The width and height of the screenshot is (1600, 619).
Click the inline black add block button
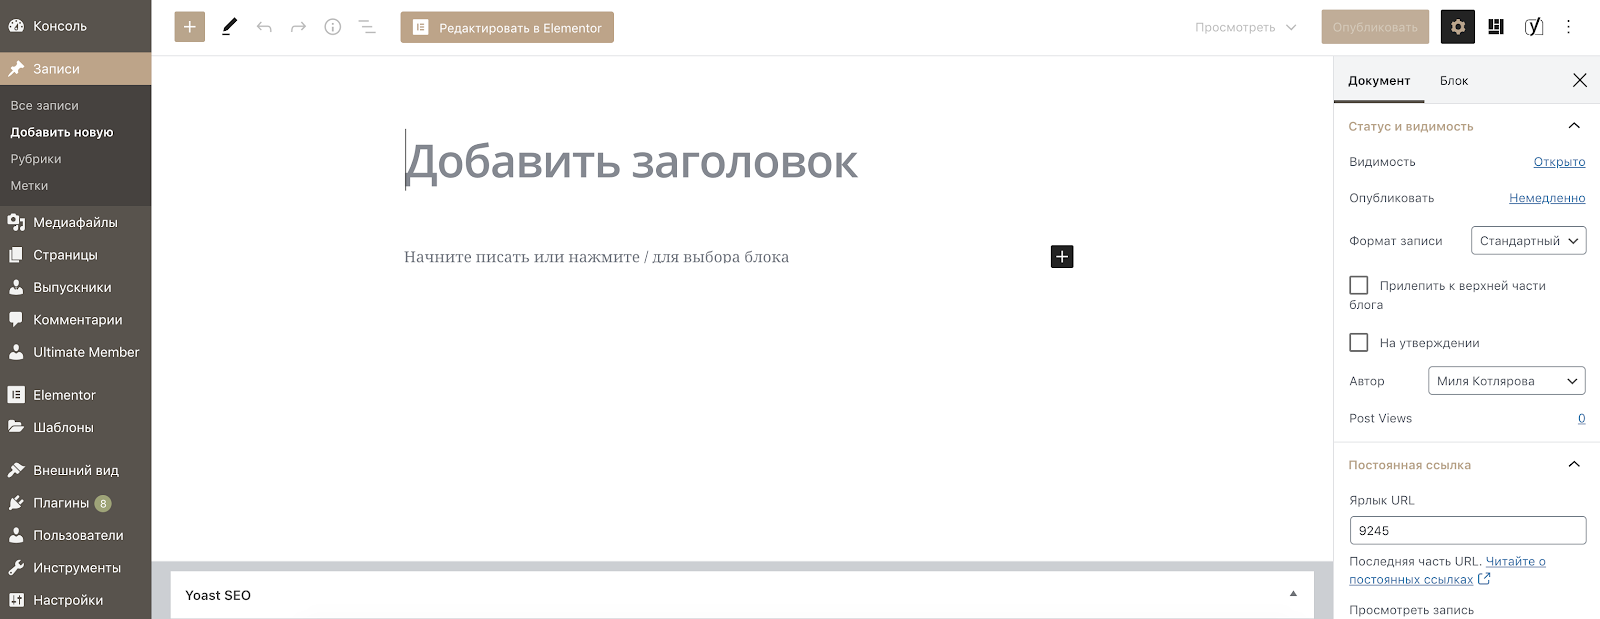point(1062,257)
